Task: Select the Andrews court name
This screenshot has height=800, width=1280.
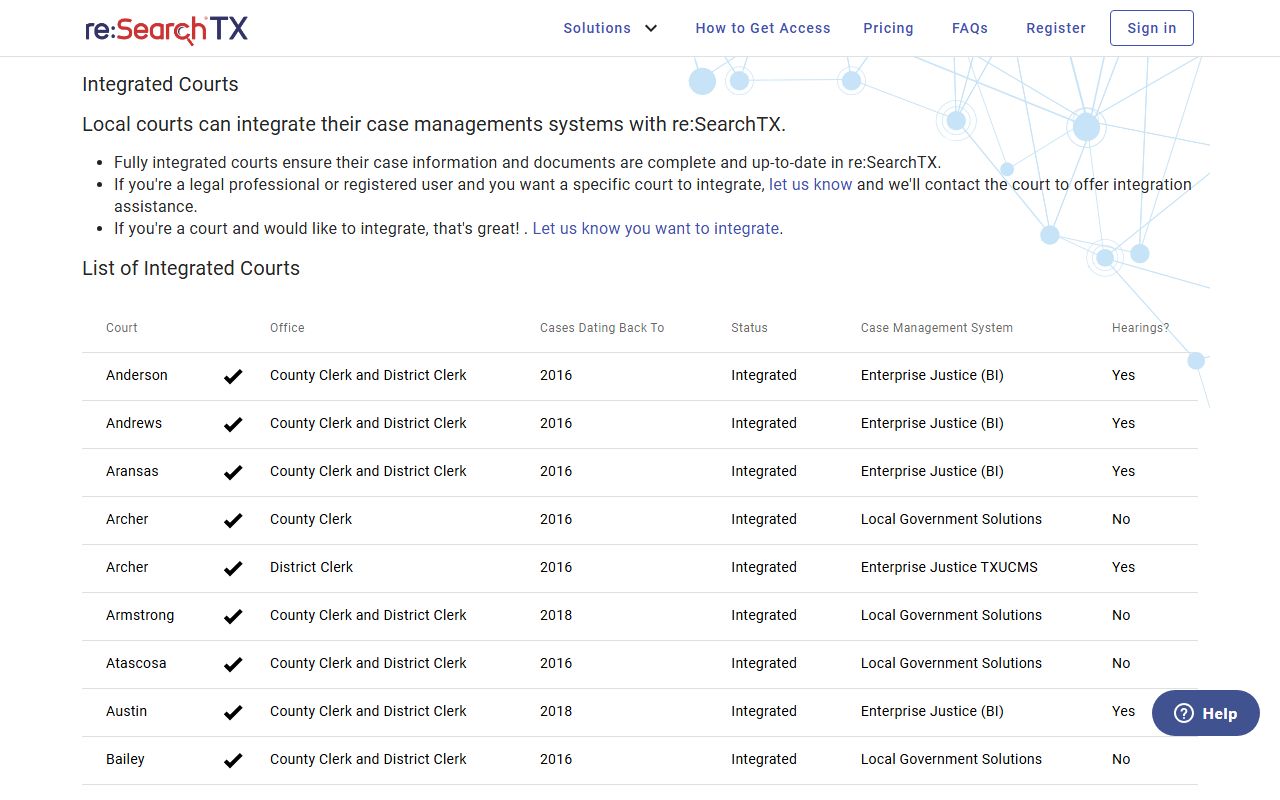Action: coord(134,423)
